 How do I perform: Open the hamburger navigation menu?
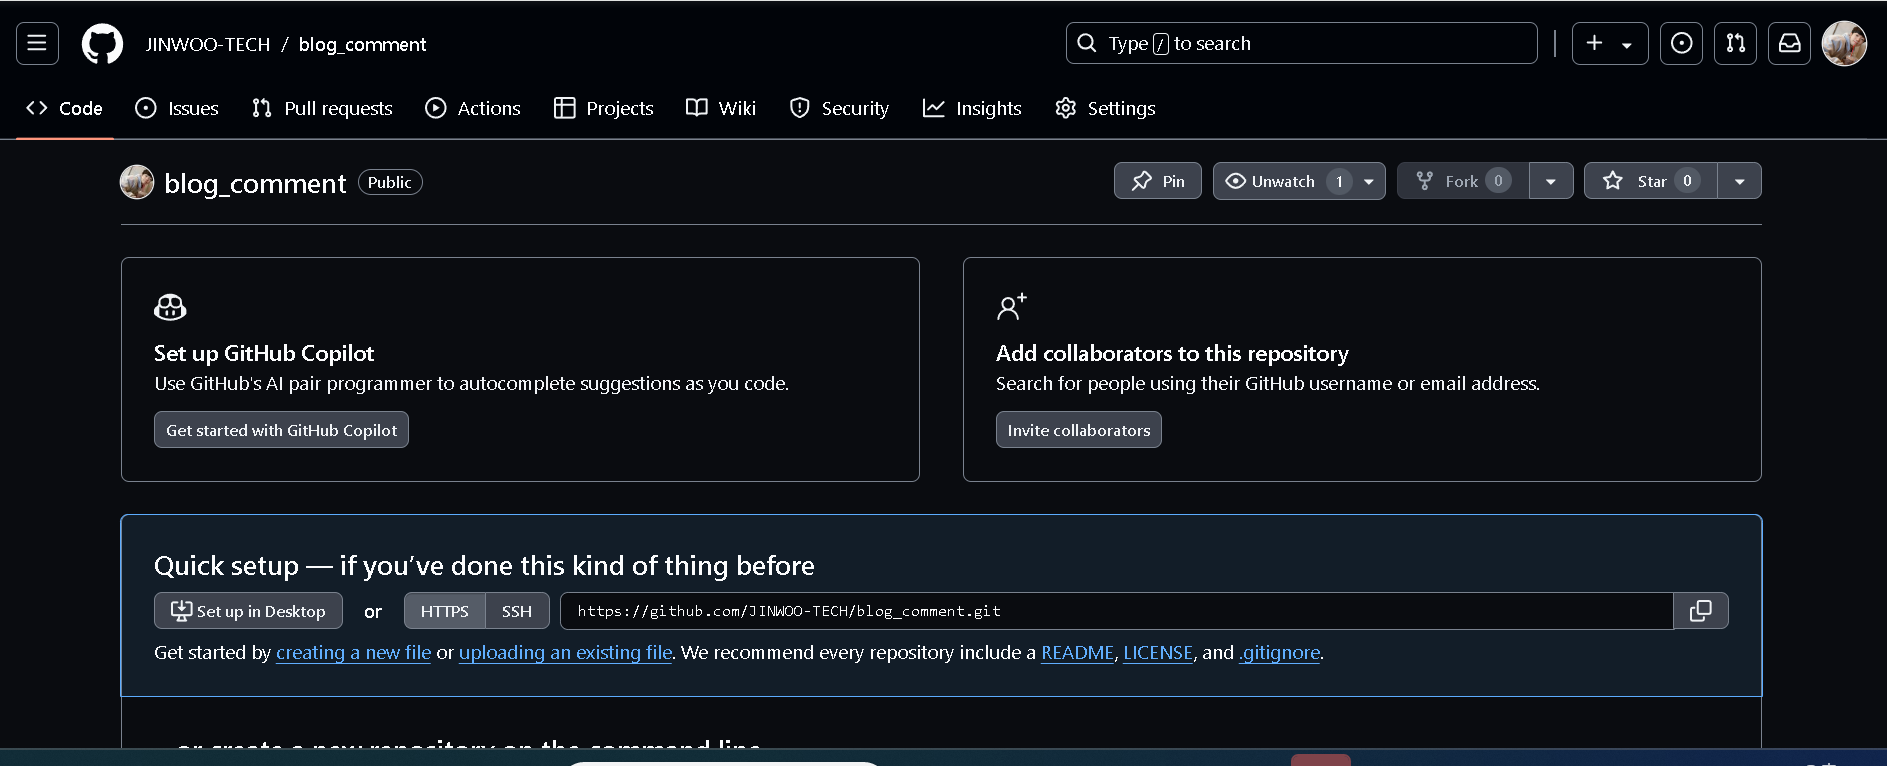(37, 43)
